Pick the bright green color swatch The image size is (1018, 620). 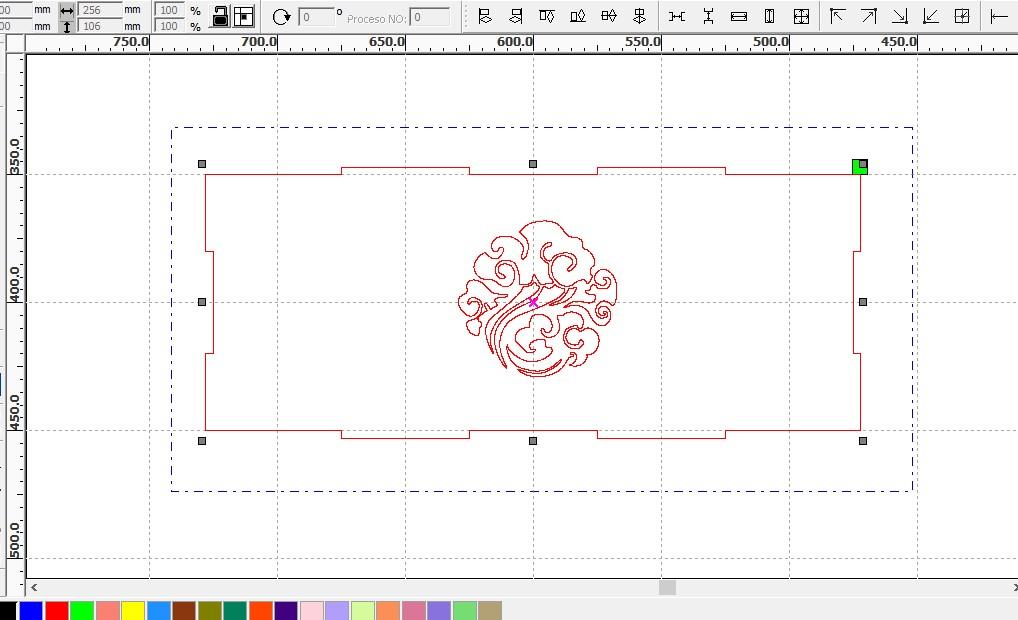click(x=82, y=610)
